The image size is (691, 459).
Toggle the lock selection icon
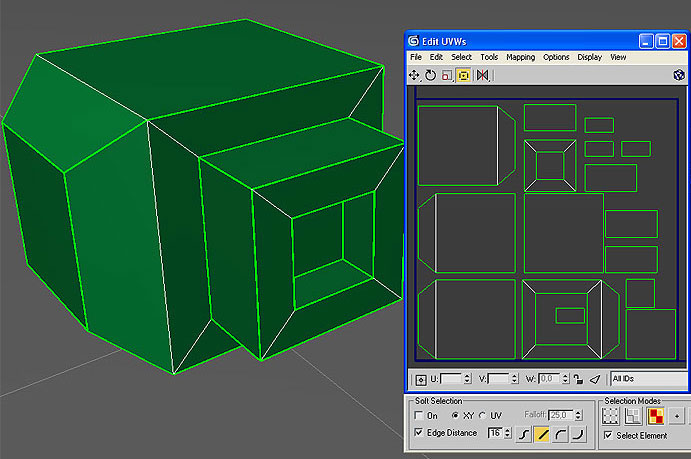pyautogui.click(x=578, y=379)
